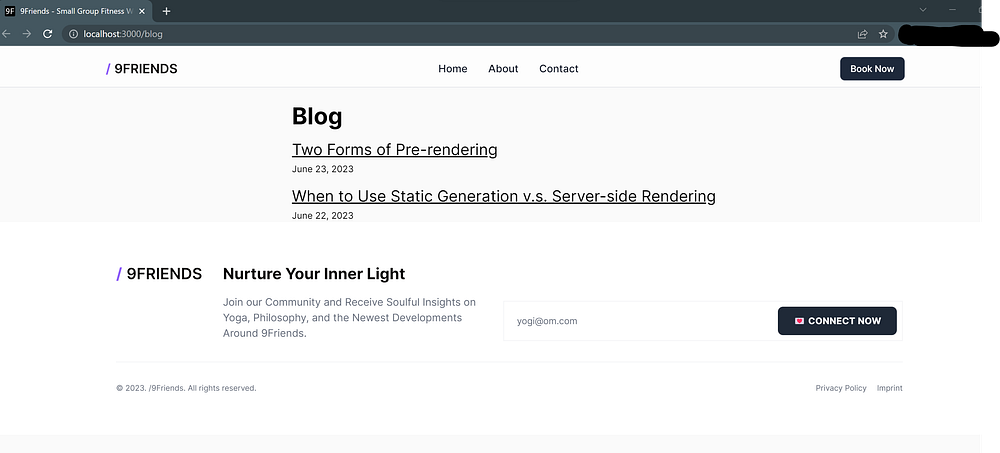Click the 9FRIENDS logo in the header

click(x=142, y=69)
